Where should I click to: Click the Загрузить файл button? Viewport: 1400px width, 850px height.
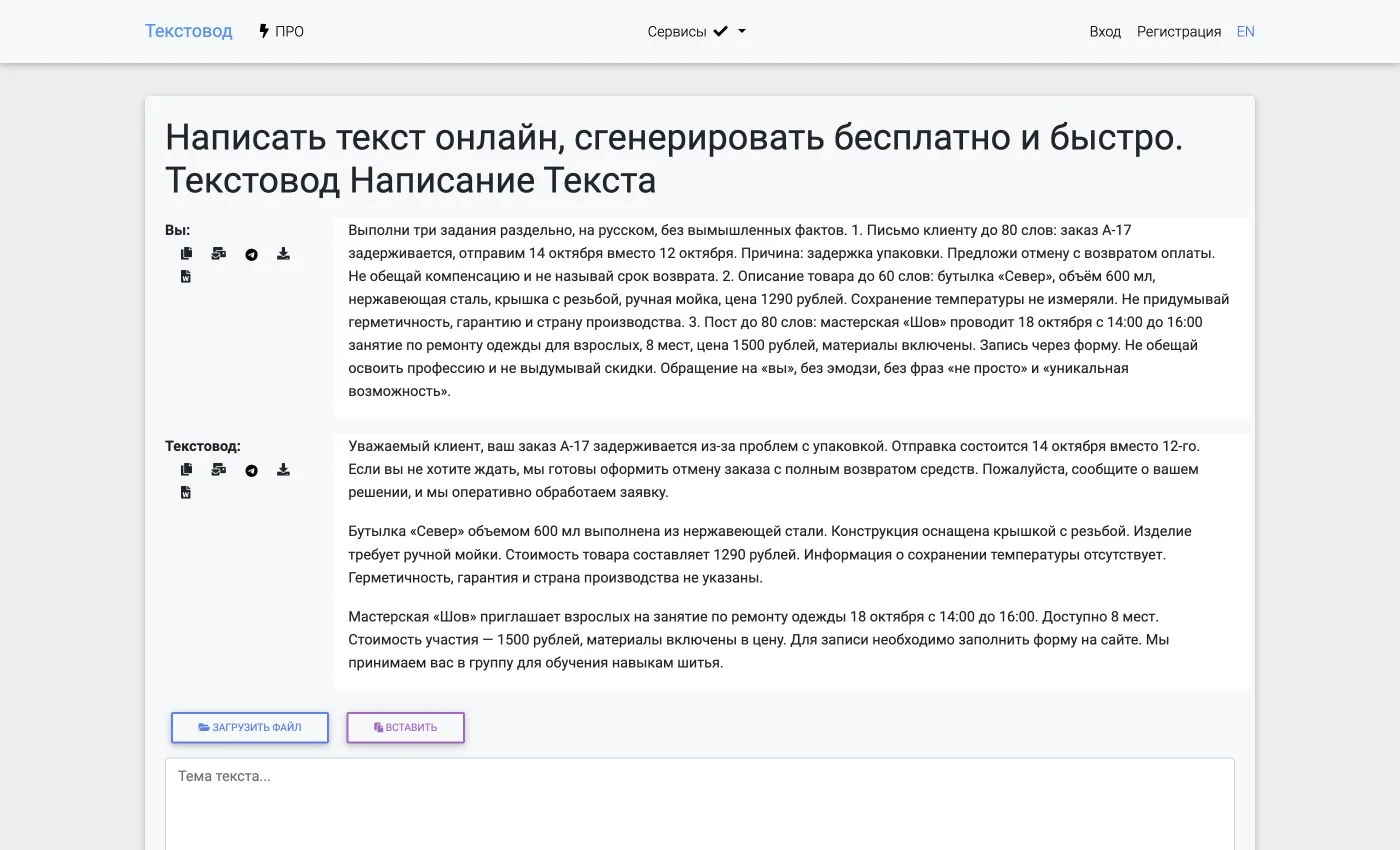click(250, 728)
